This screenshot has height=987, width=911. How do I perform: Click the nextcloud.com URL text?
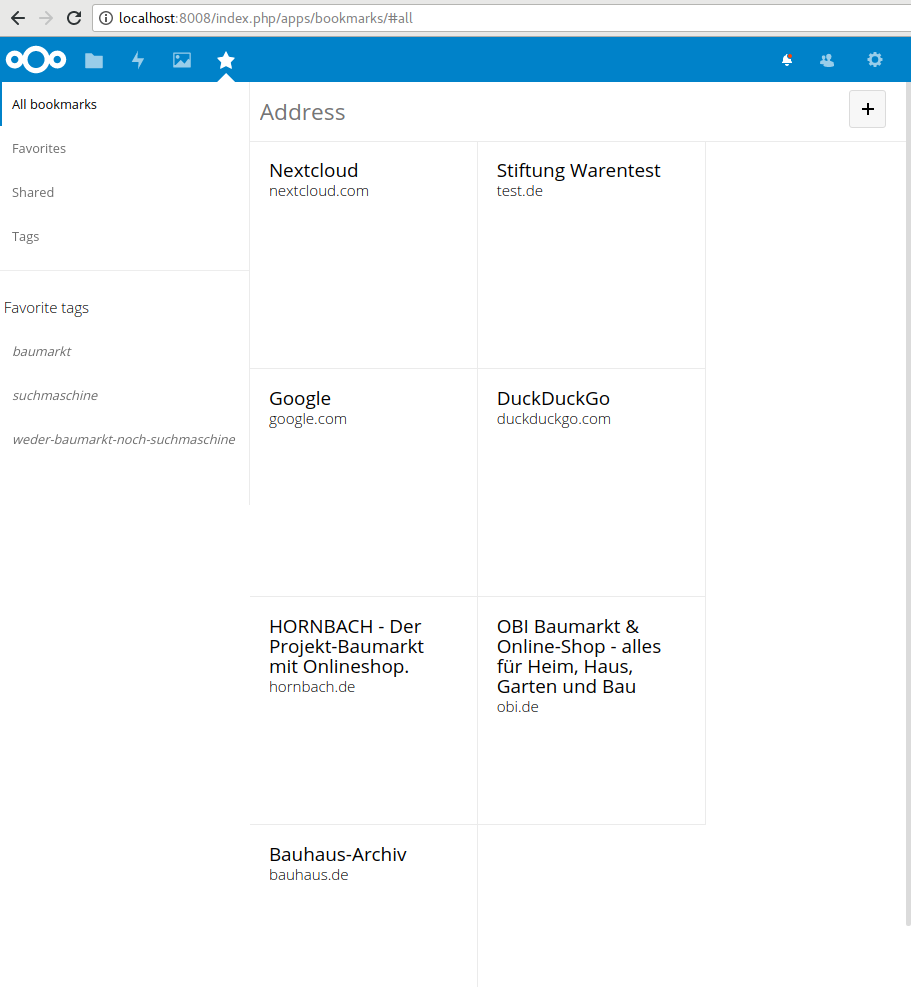[319, 191]
